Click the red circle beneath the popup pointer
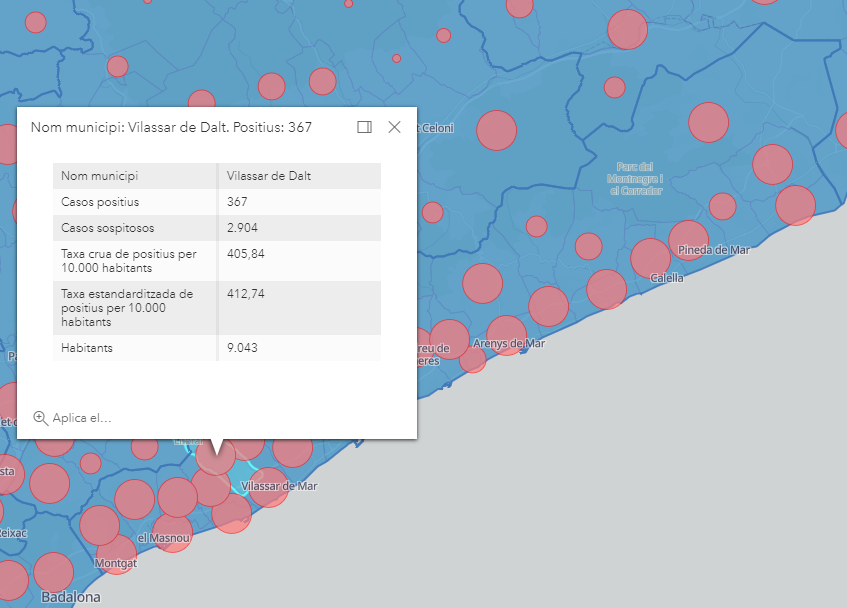This screenshot has height=608, width=847. click(x=216, y=455)
